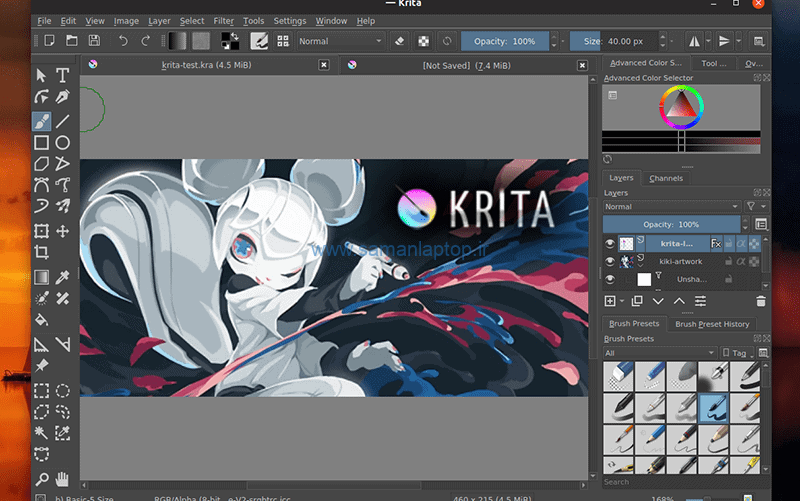This screenshot has height=501, width=800.
Task: Select the Rectangular Selection tool
Action: [x=41, y=391]
